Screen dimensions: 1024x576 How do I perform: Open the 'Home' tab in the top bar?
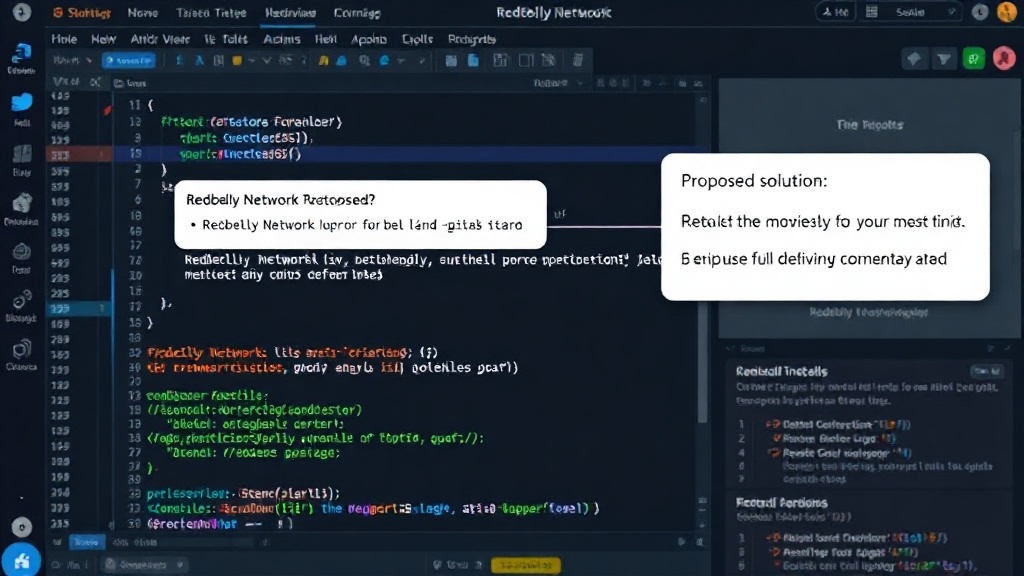click(x=142, y=12)
